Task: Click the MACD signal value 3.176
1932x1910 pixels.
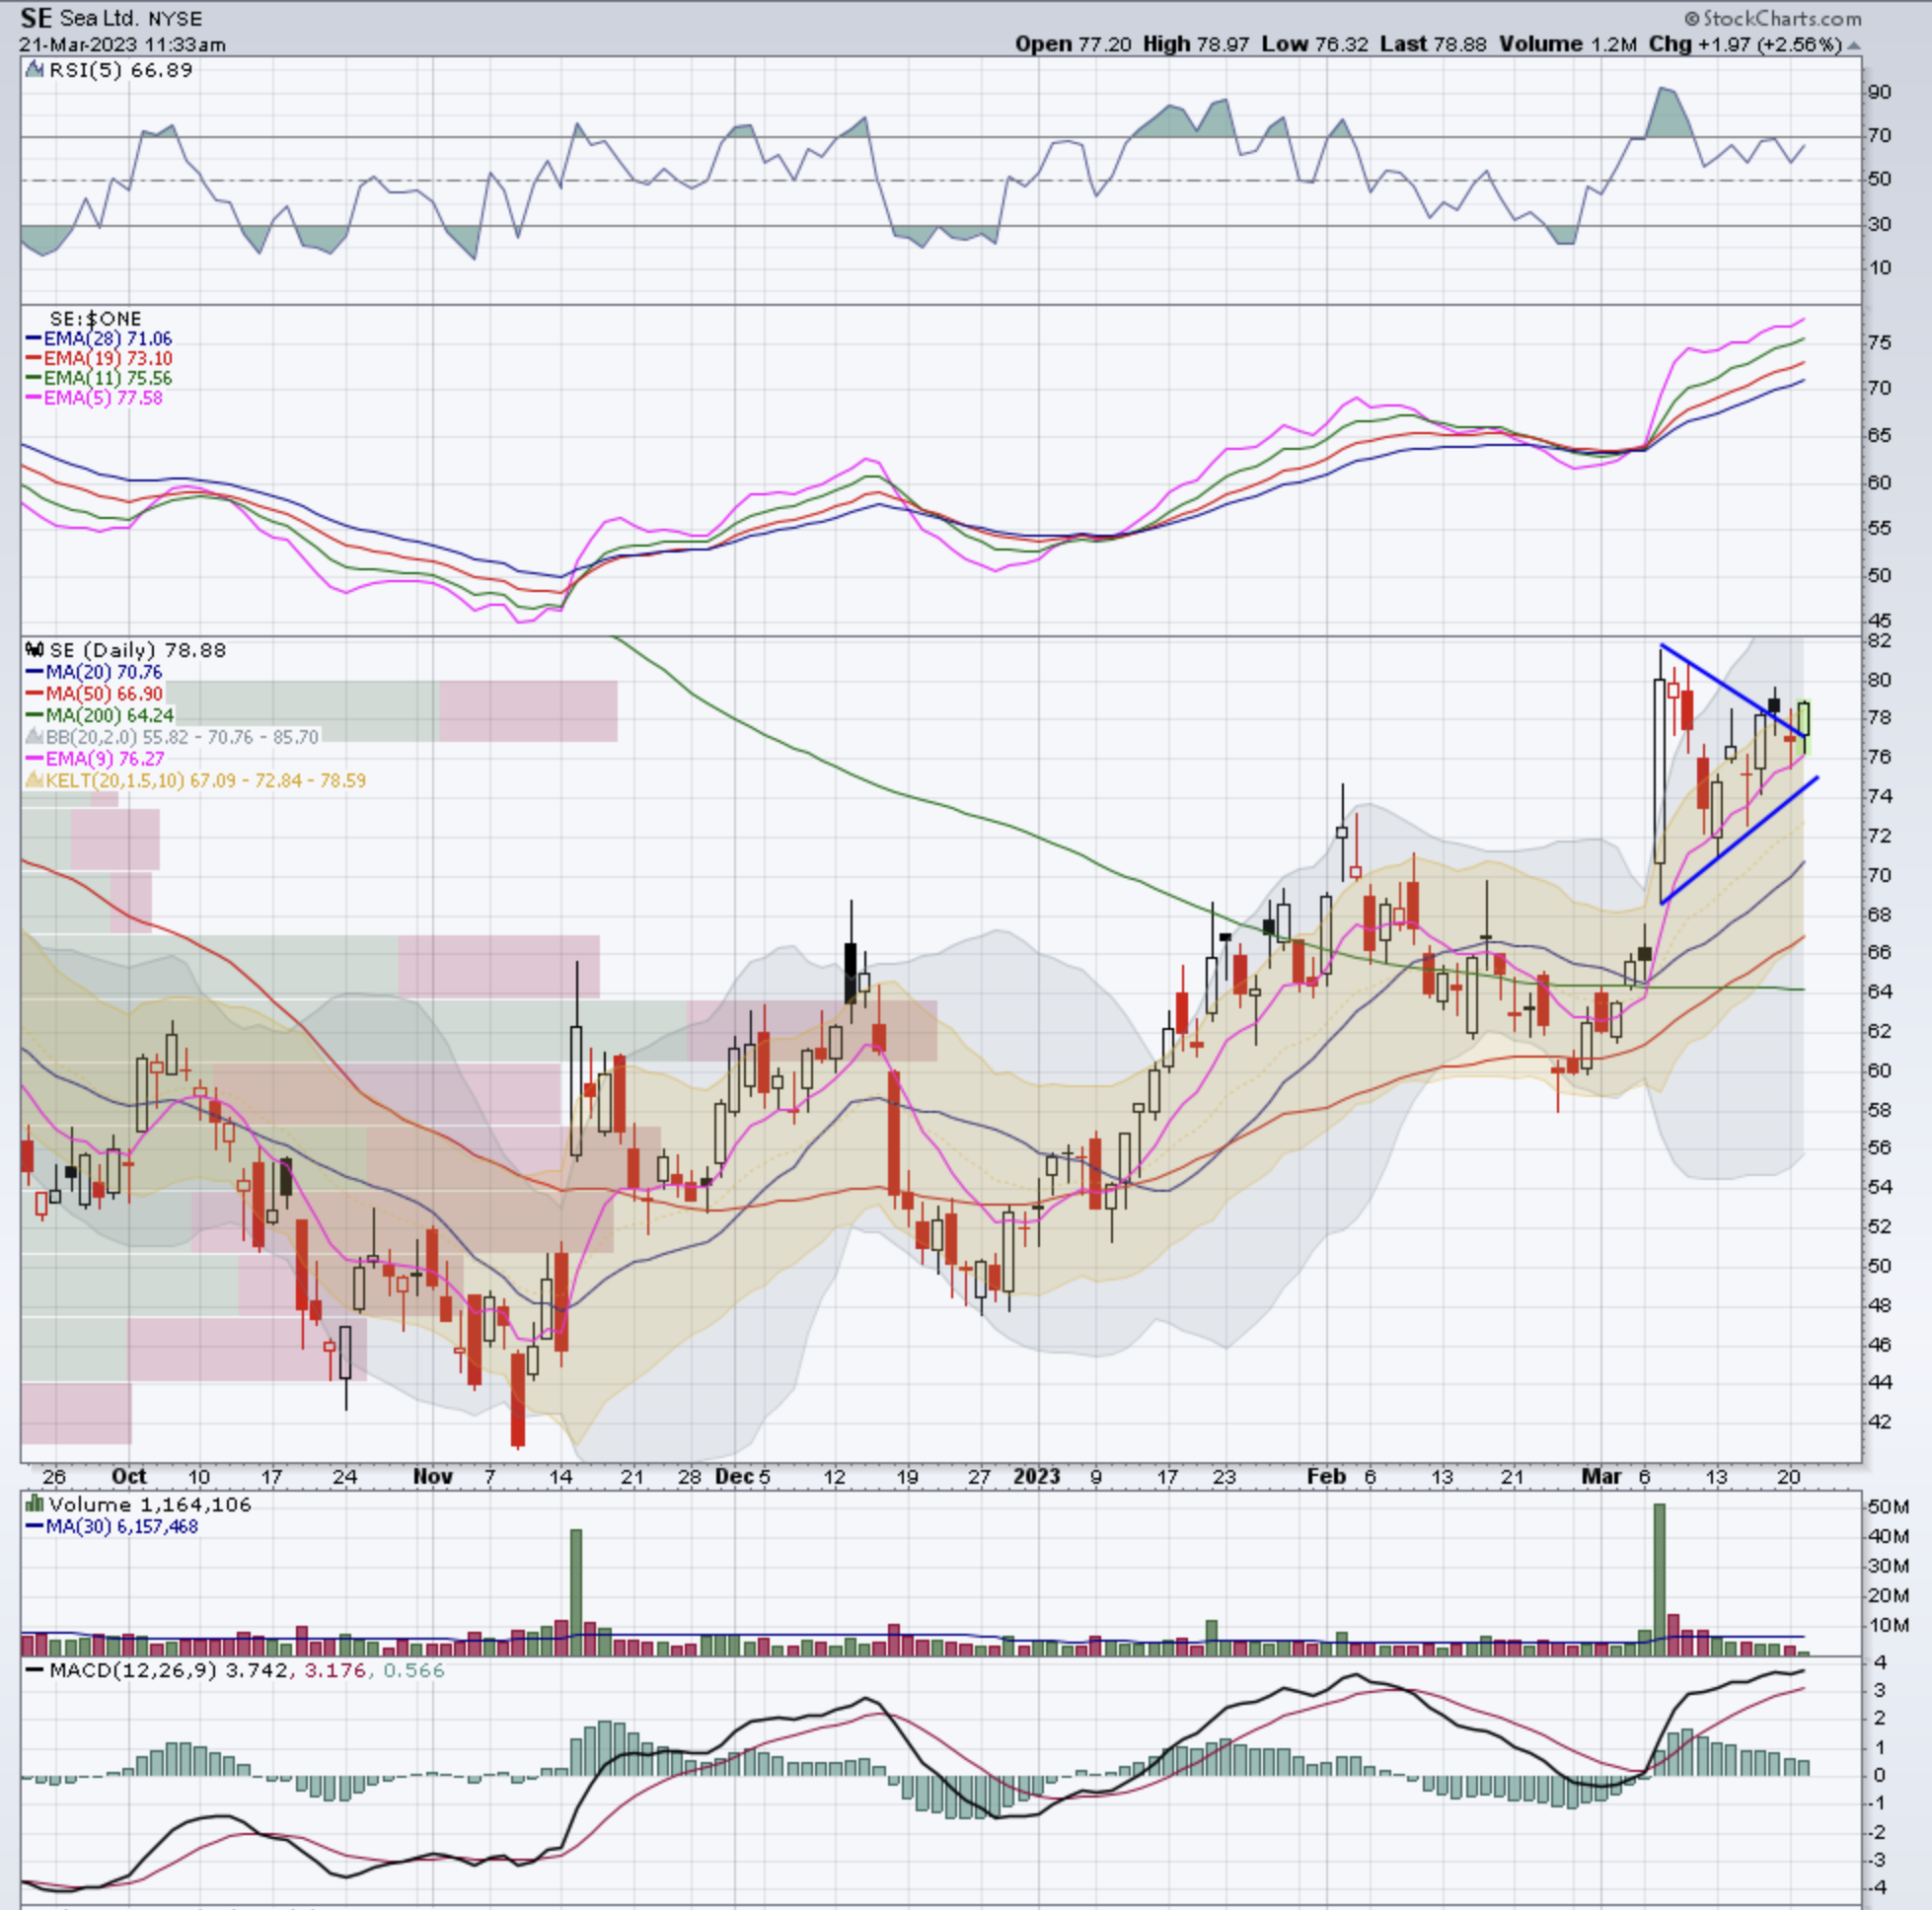Action: 334,1670
